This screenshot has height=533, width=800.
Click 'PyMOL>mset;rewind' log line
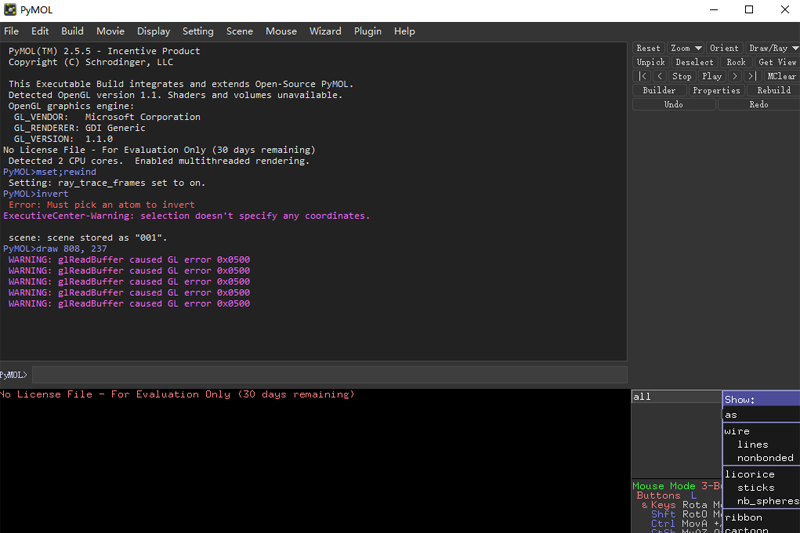49,172
